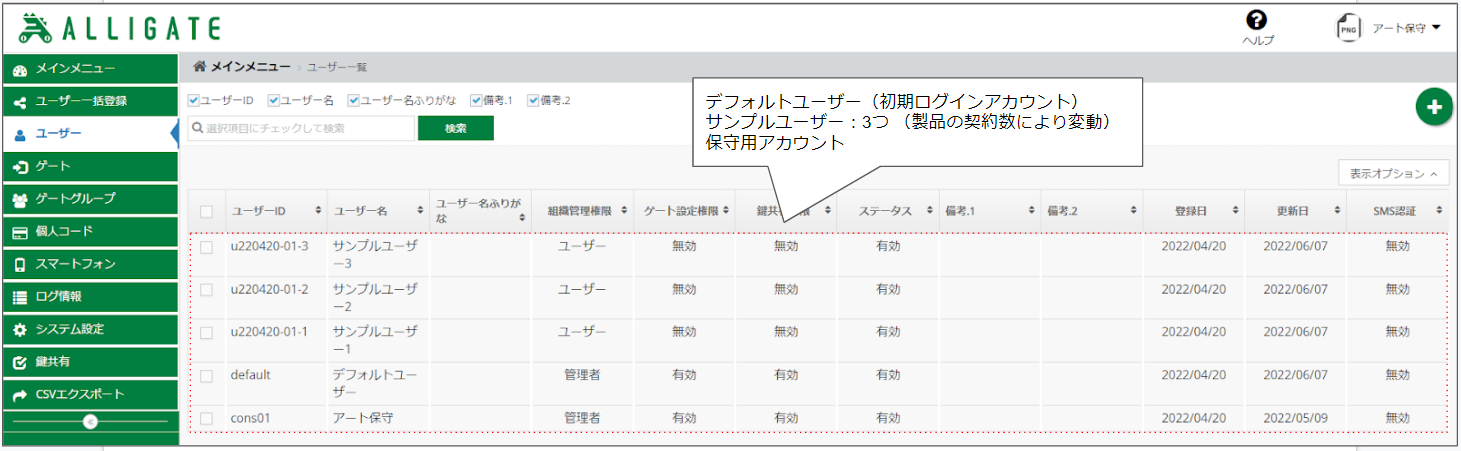Open System Settings gear in sidebar
Viewport: 1461px width, 451px height.
(x=89, y=329)
